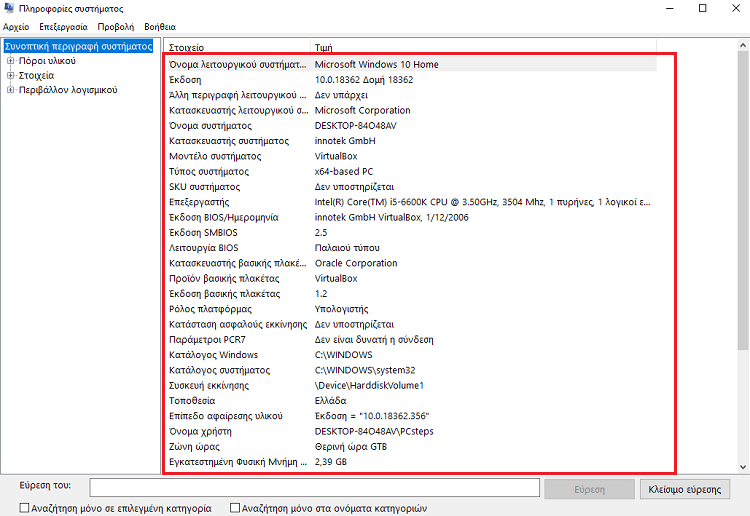Select the Ζώνη ώρας row
The height and width of the screenshot is (516, 750).
coord(411,447)
